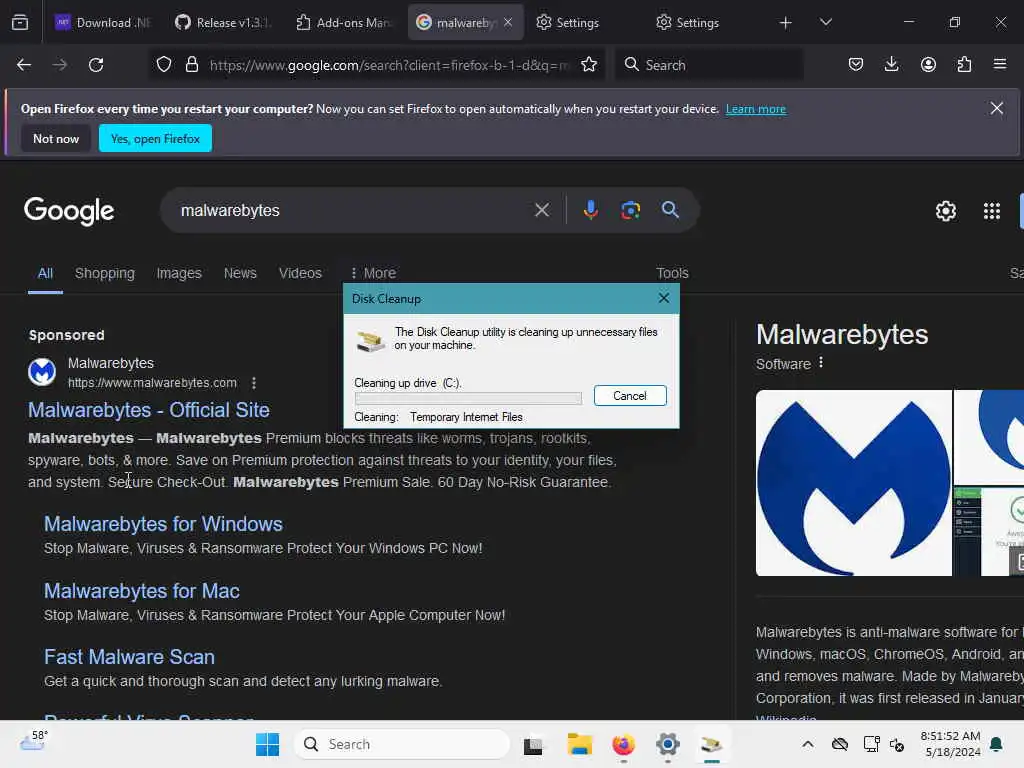Click the Not now button
This screenshot has height=768, width=1024.
click(56, 138)
